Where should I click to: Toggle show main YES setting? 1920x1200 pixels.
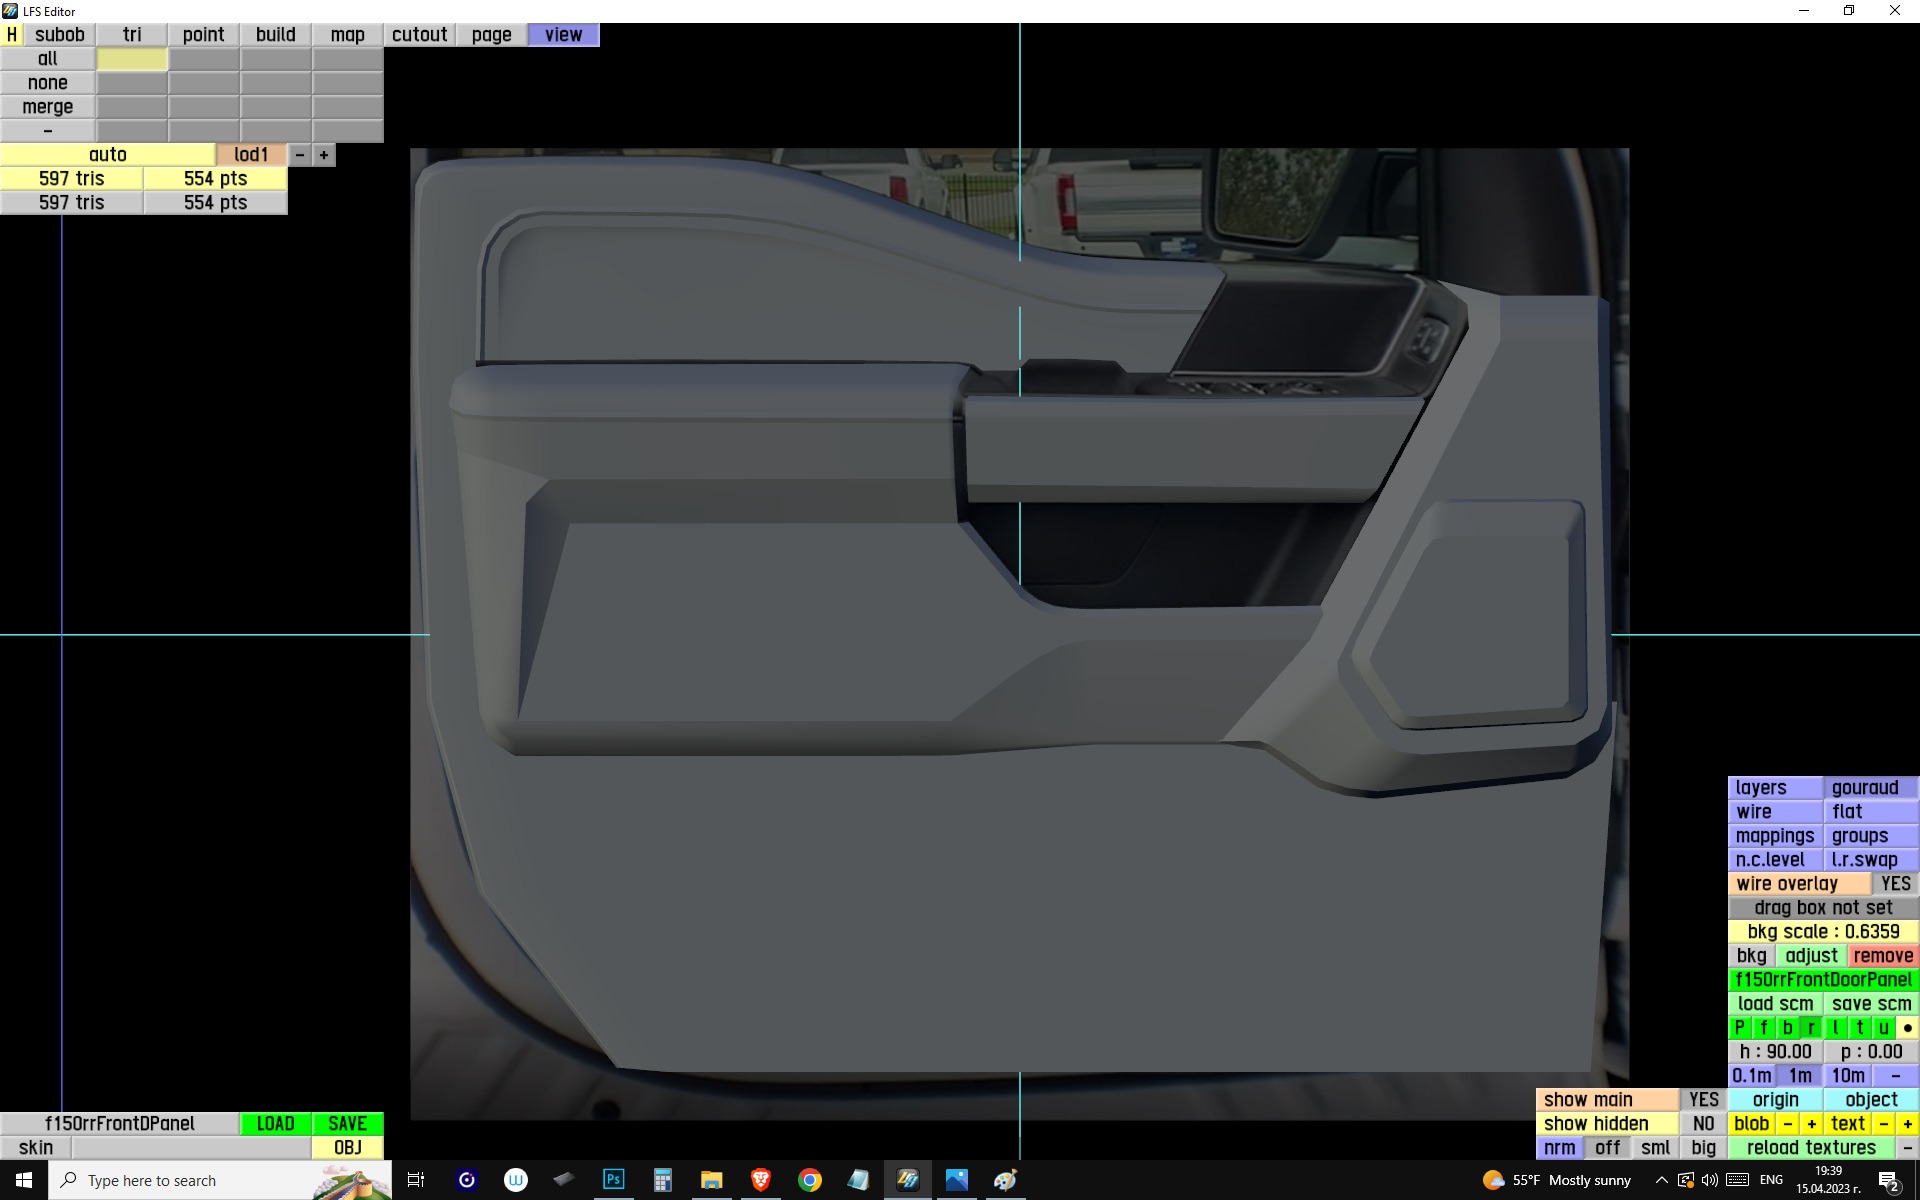(x=1703, y=1100)
